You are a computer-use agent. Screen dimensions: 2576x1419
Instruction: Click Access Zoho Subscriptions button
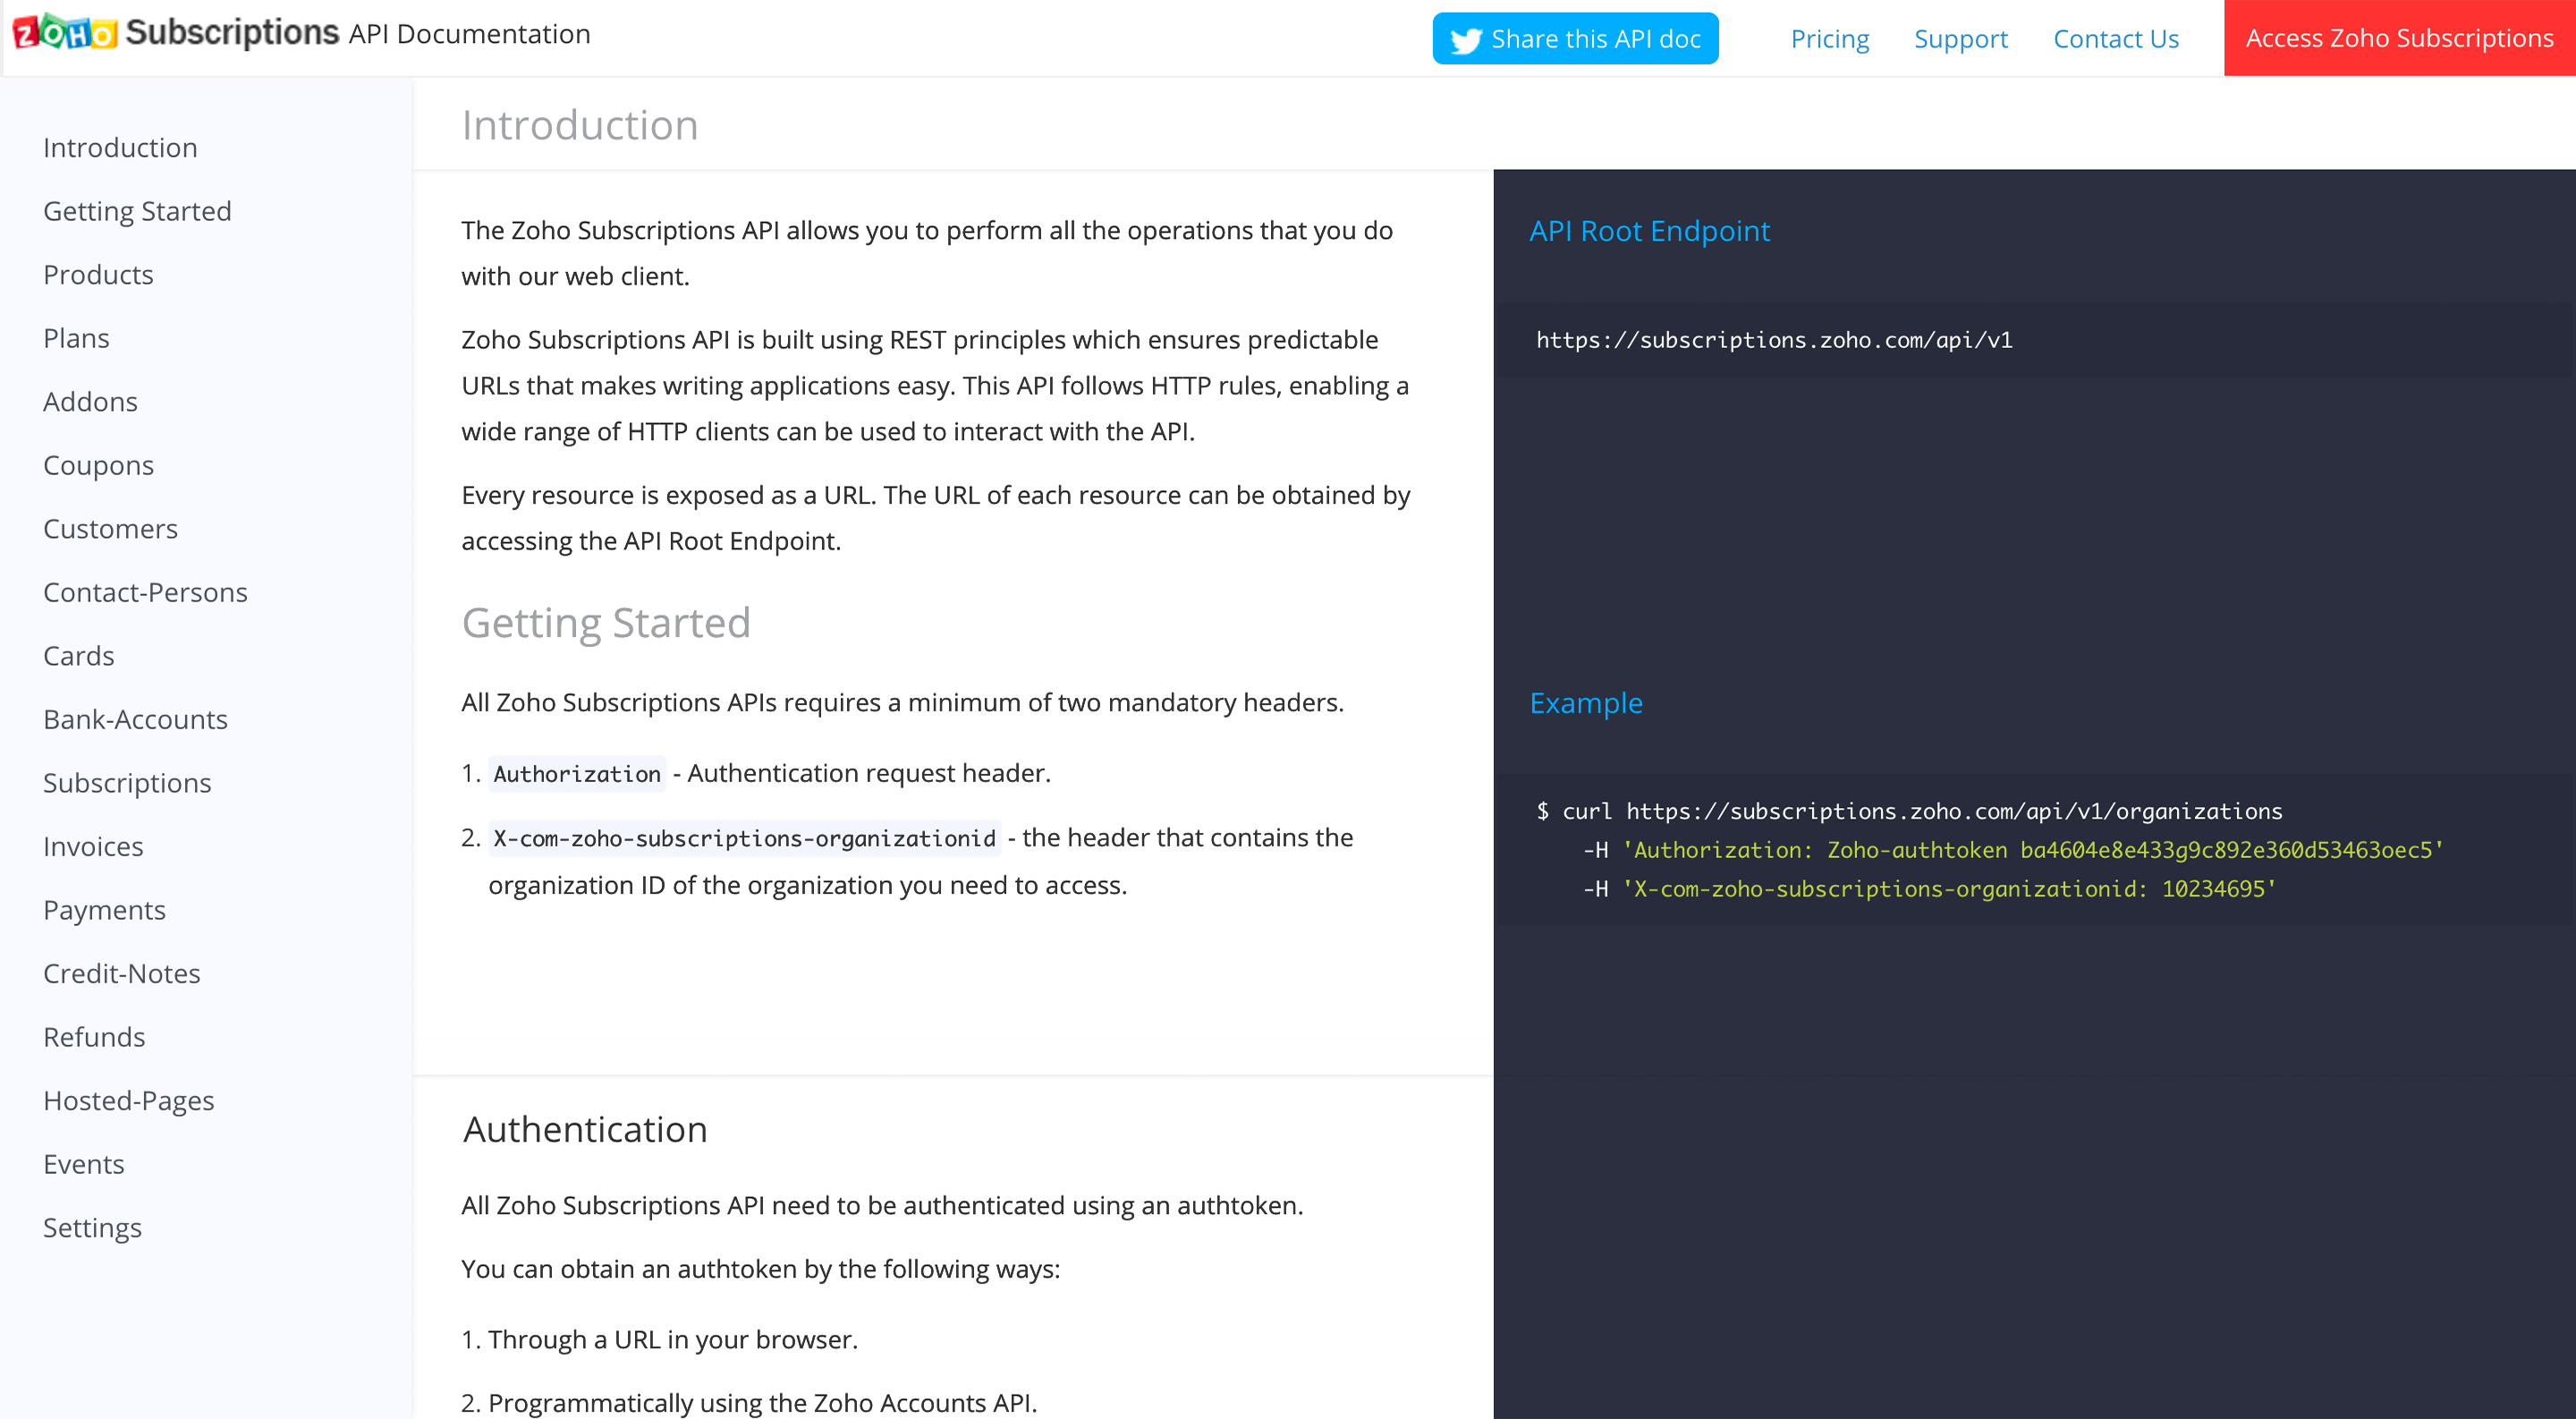(x=2399, y=38)
